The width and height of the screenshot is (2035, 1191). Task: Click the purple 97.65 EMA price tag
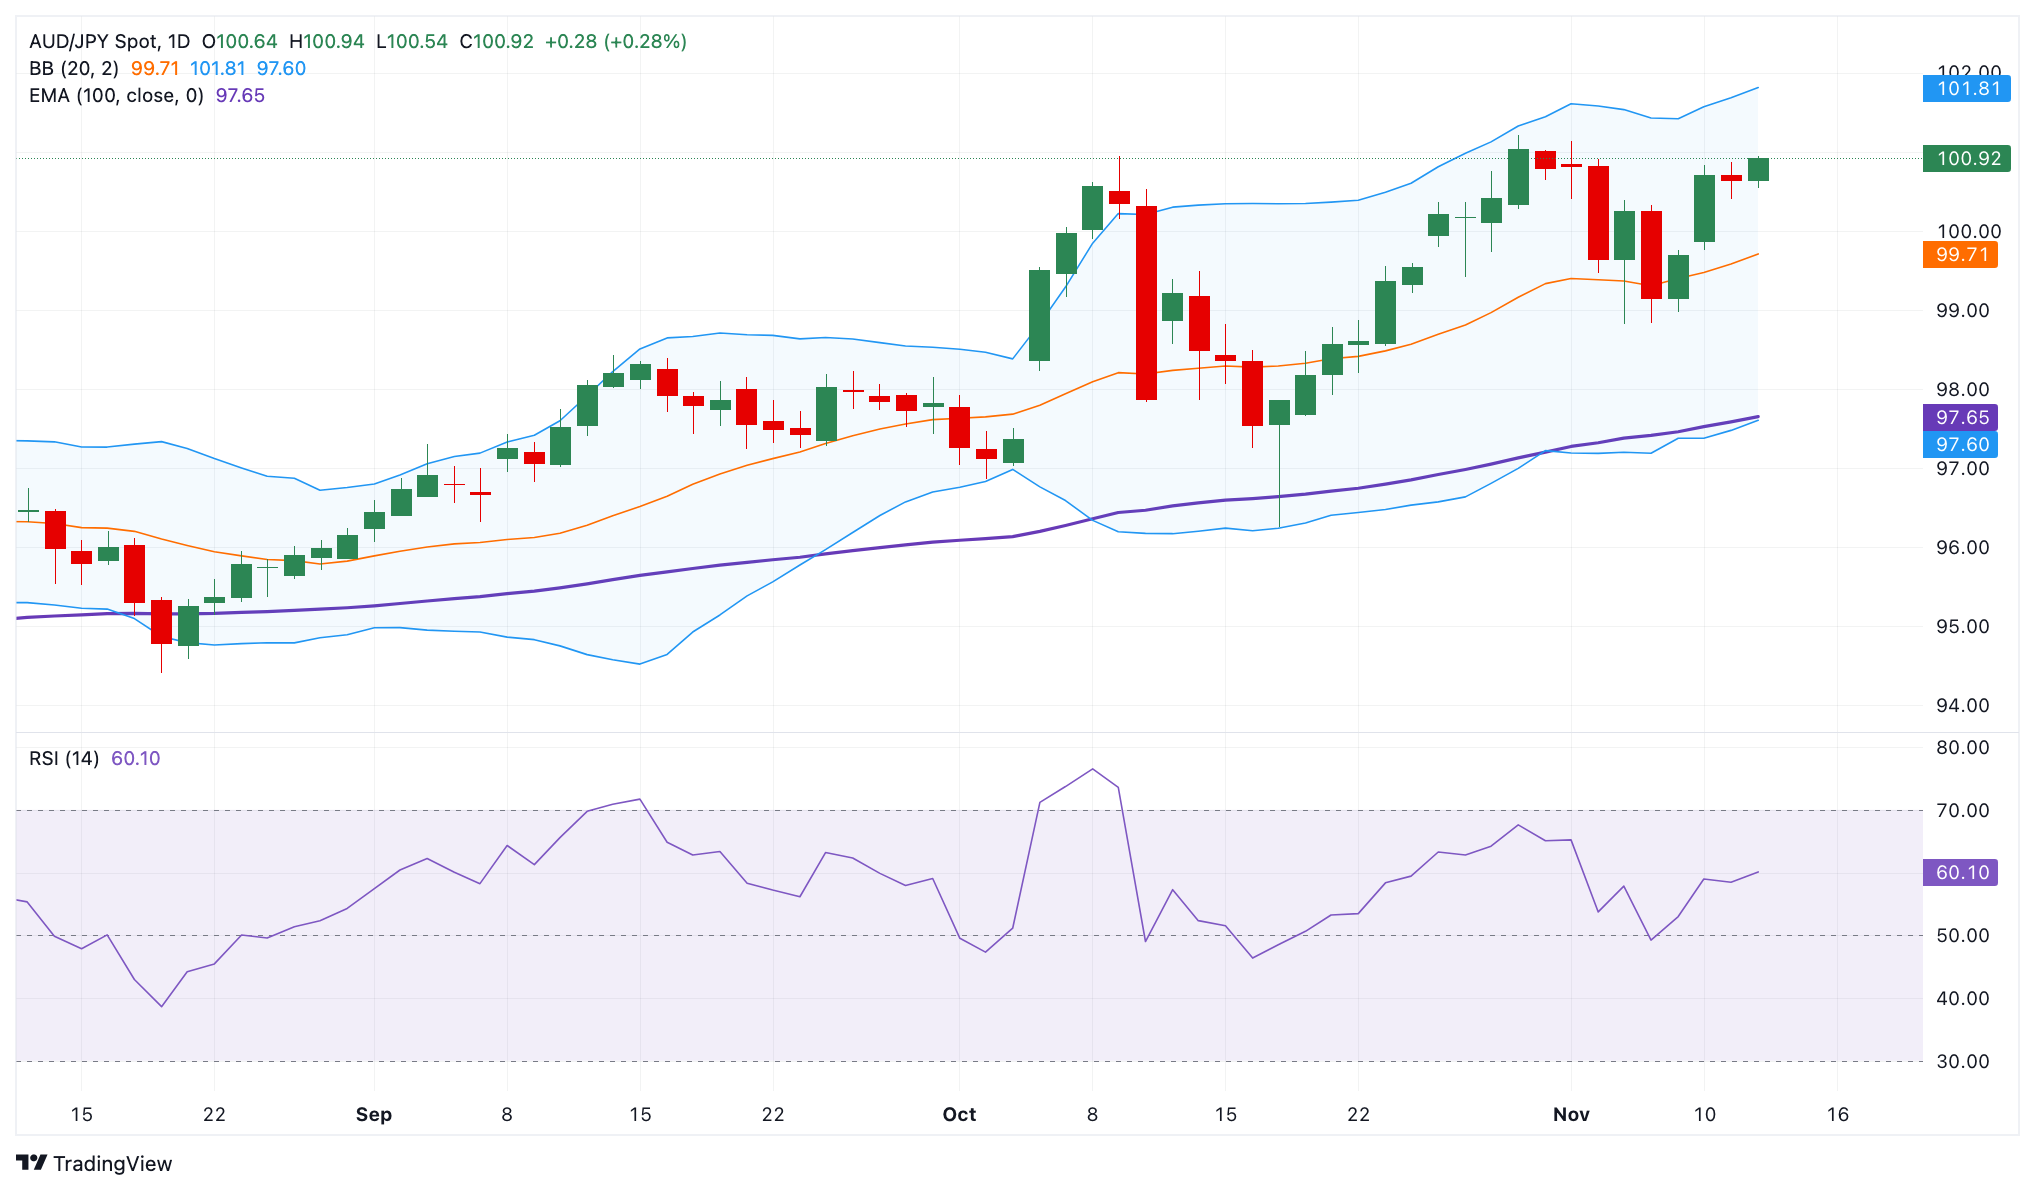pyautogui.click(x=1960, y=418)
